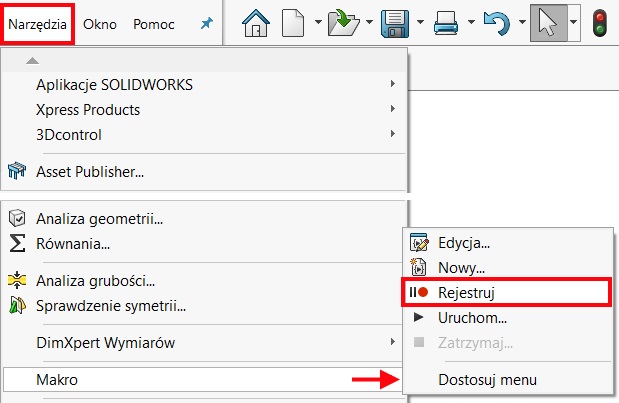619x403 pixels.
Task: Open Aplikacje SOLIDWORKS submenu
Action: 204,84
